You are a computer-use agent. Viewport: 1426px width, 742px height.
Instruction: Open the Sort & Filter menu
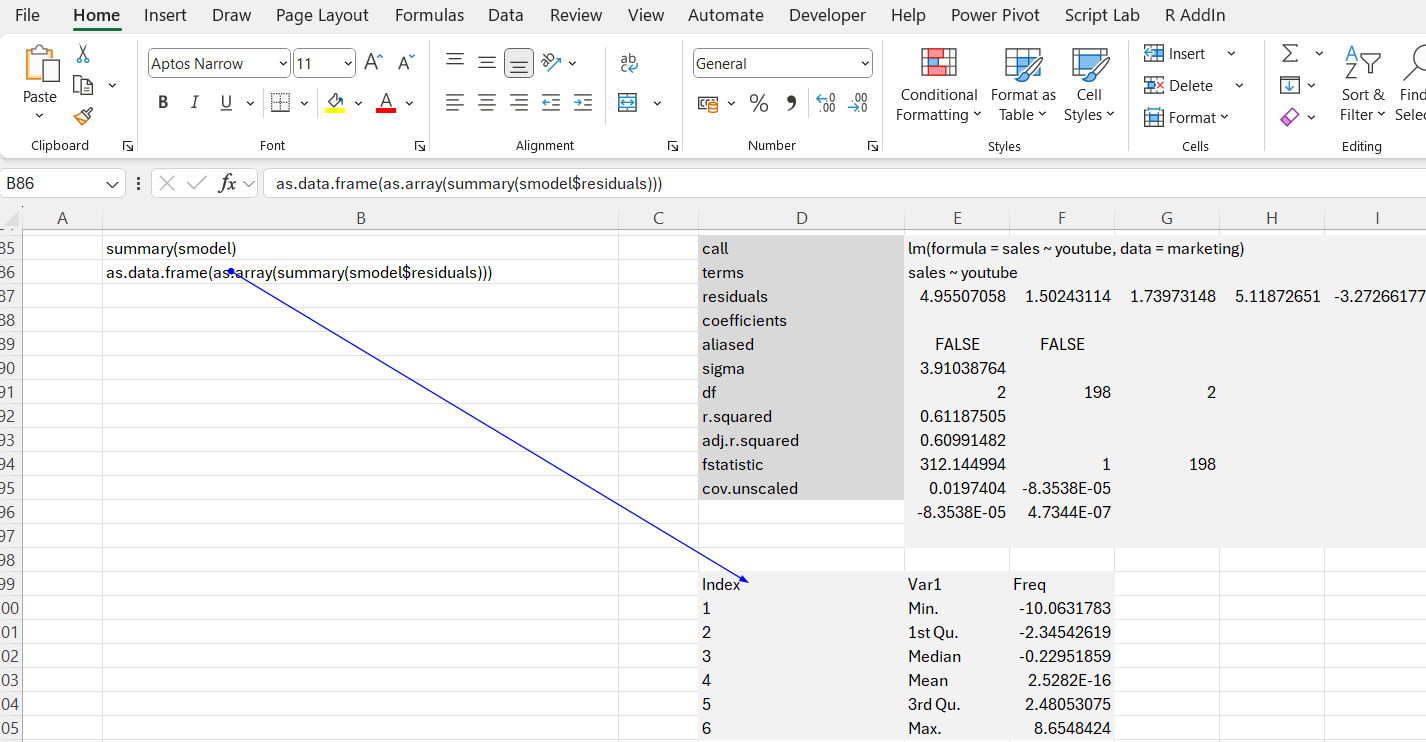tap(1363, 84)
